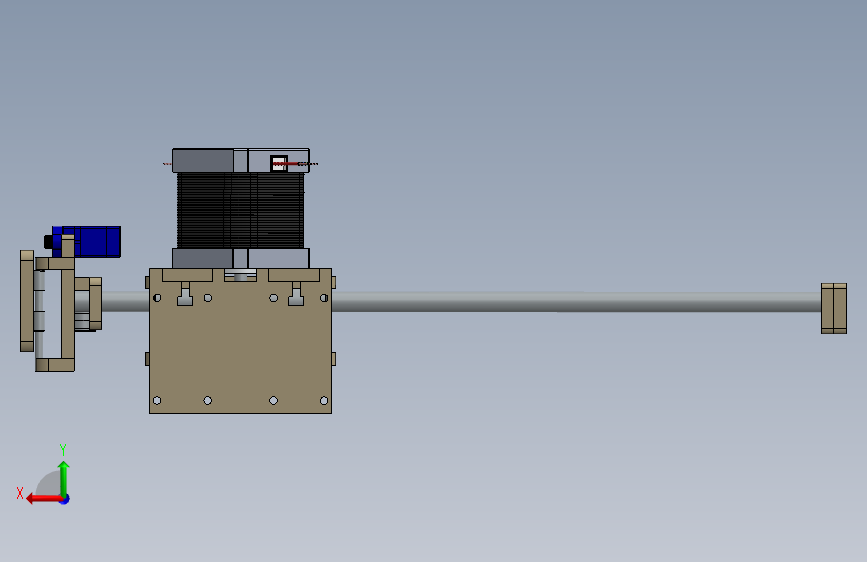Click the blue Z axis ball at the triad origin
The height and width of the screenshot is (562, 867).
(65, 499)
